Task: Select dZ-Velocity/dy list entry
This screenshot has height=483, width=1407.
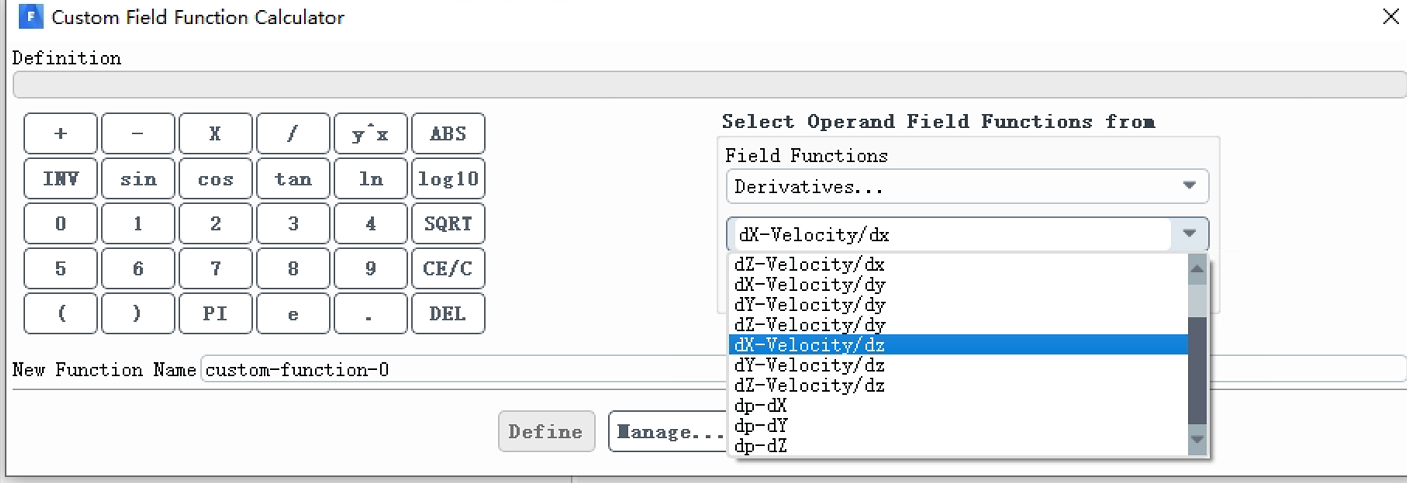Action: 958,325
